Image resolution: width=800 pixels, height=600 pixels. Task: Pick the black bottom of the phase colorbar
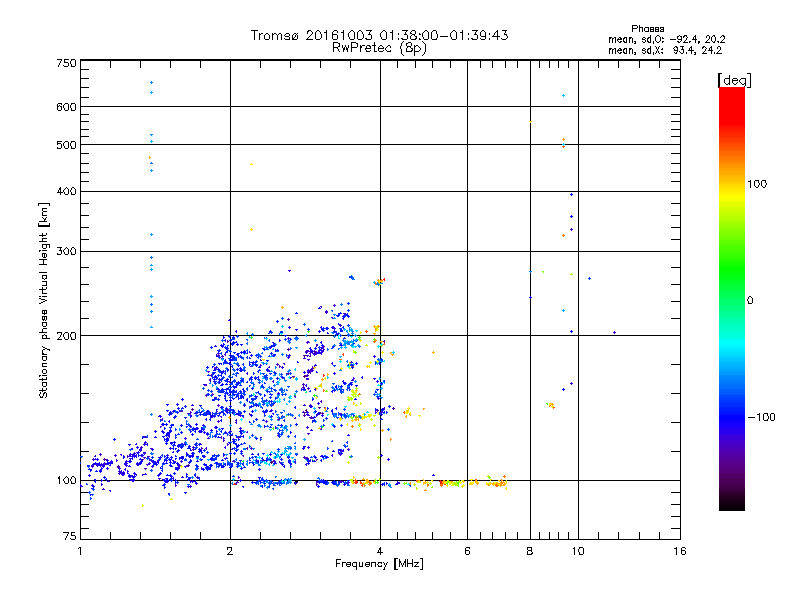[732, 503]
